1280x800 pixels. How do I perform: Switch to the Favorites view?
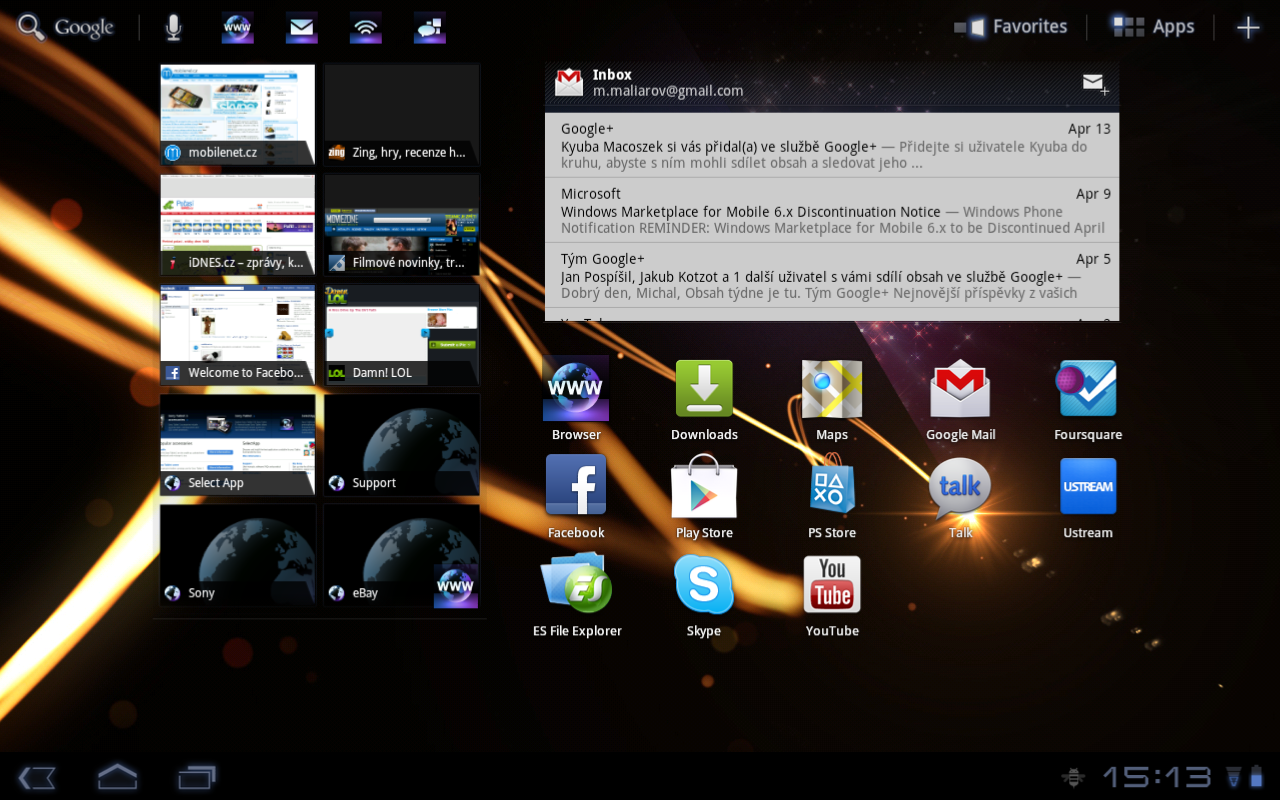click(1011, 26)
